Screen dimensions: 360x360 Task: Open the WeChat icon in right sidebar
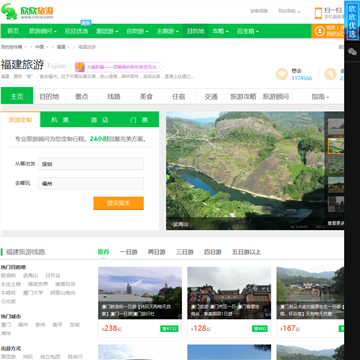click(352, 51)
